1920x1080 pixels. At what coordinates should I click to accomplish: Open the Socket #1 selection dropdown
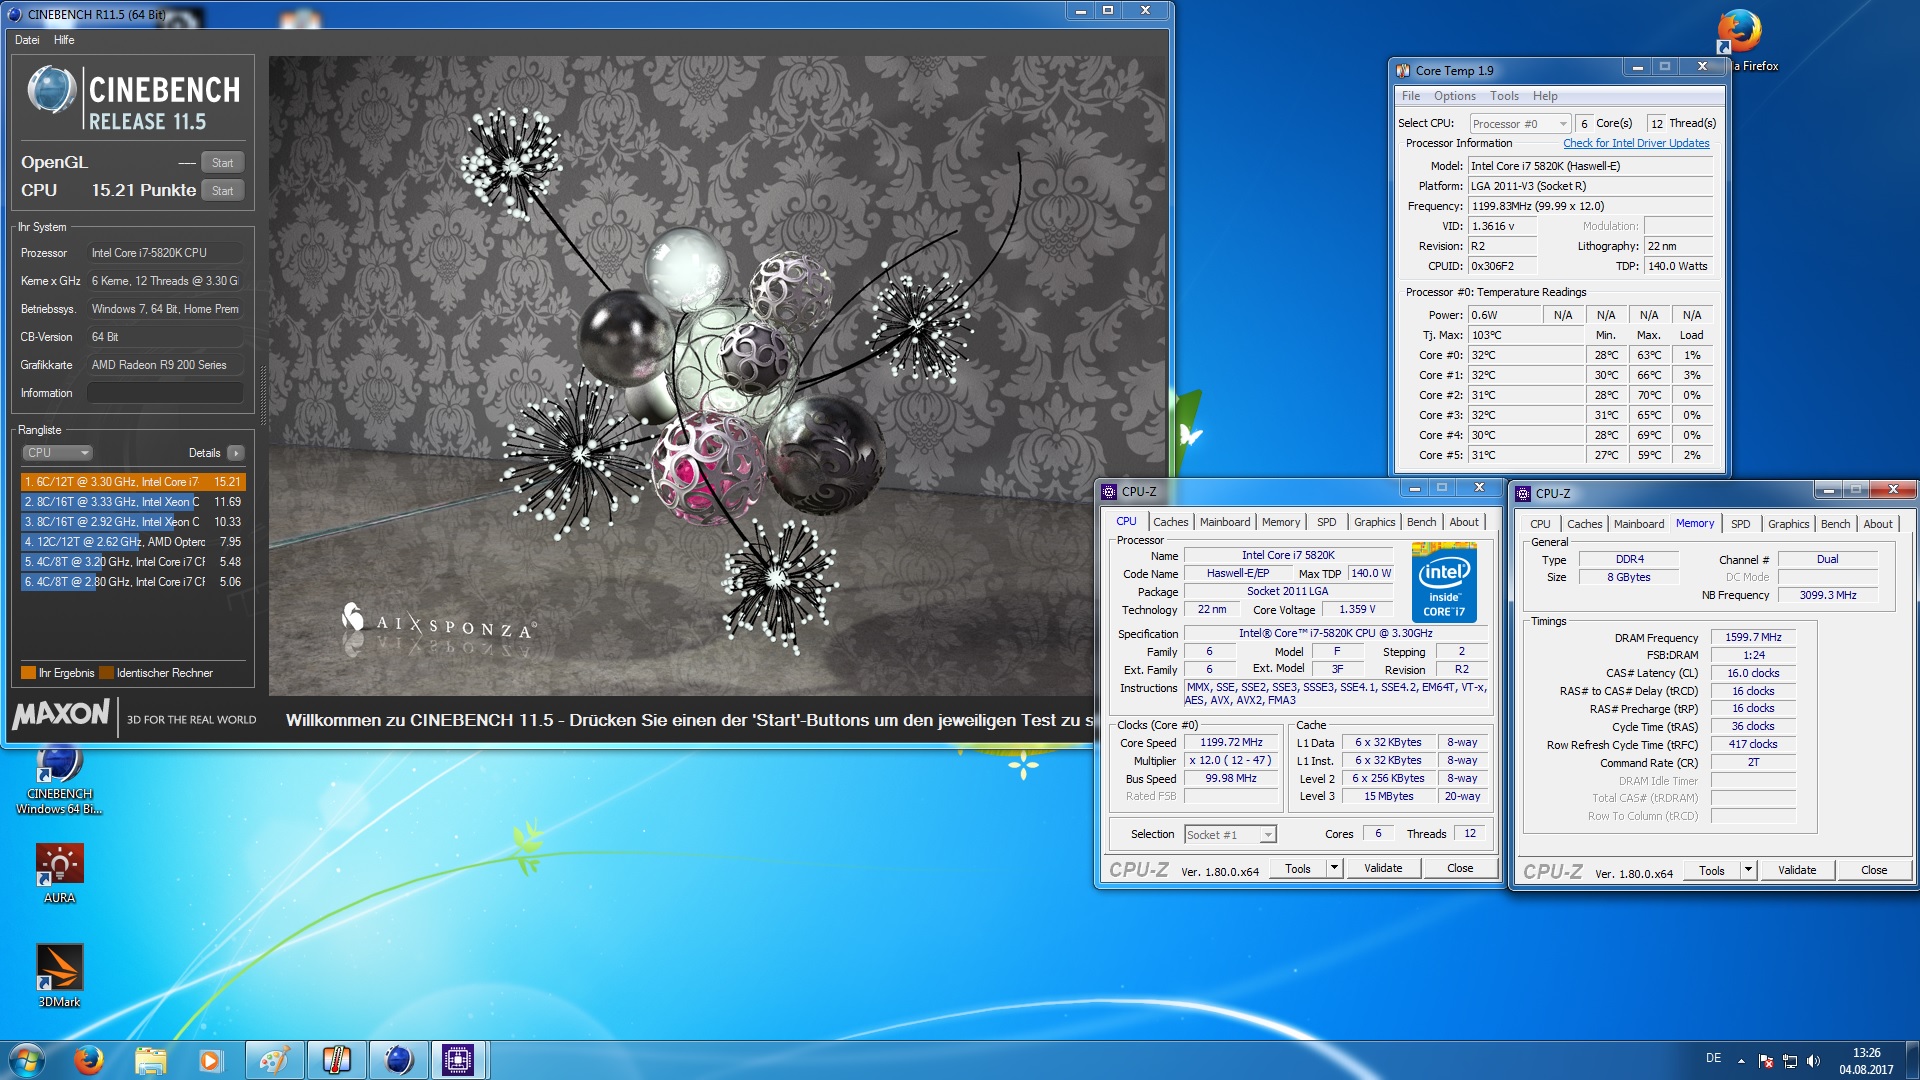1230,834
